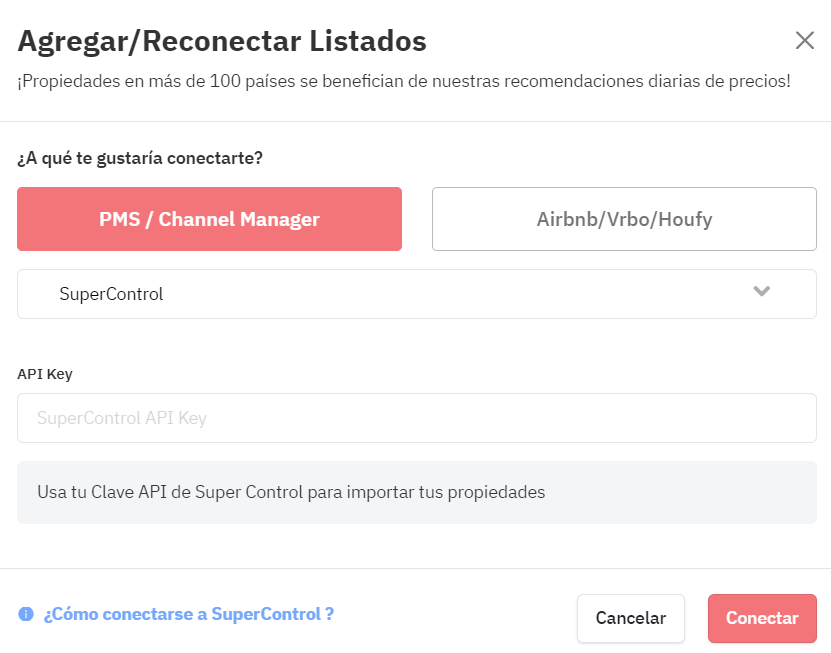Switch to the Airbnb/Vrbo/Houfy tab
Viewport: 831px width, 653px height.
click(x=624, y=219)
